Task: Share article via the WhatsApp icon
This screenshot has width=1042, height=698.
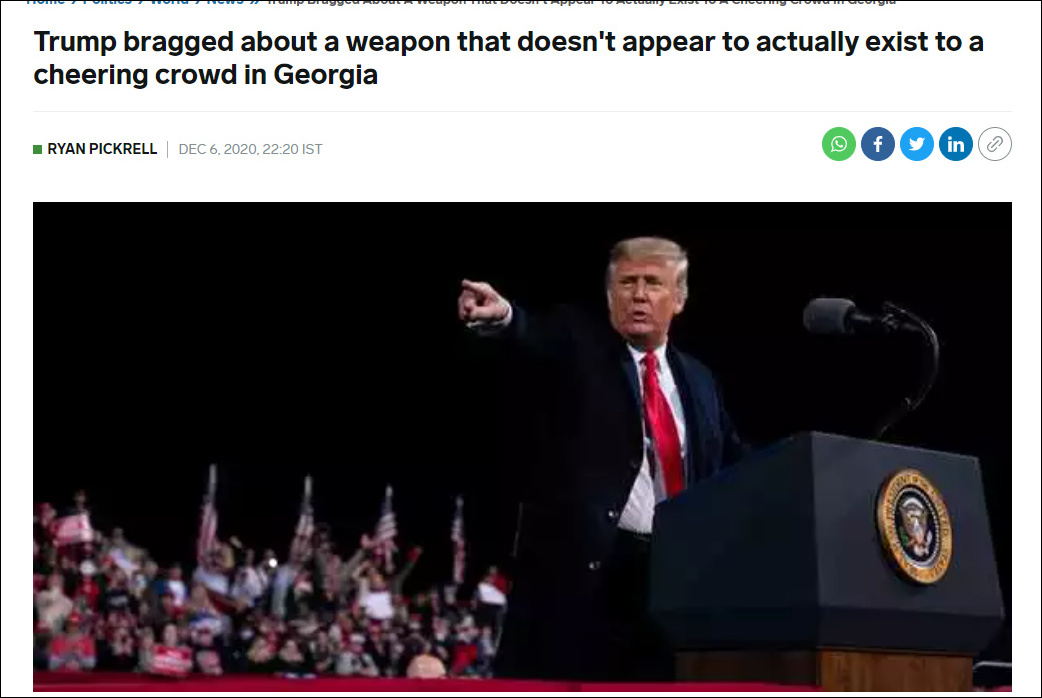Action: pos(839,144)
